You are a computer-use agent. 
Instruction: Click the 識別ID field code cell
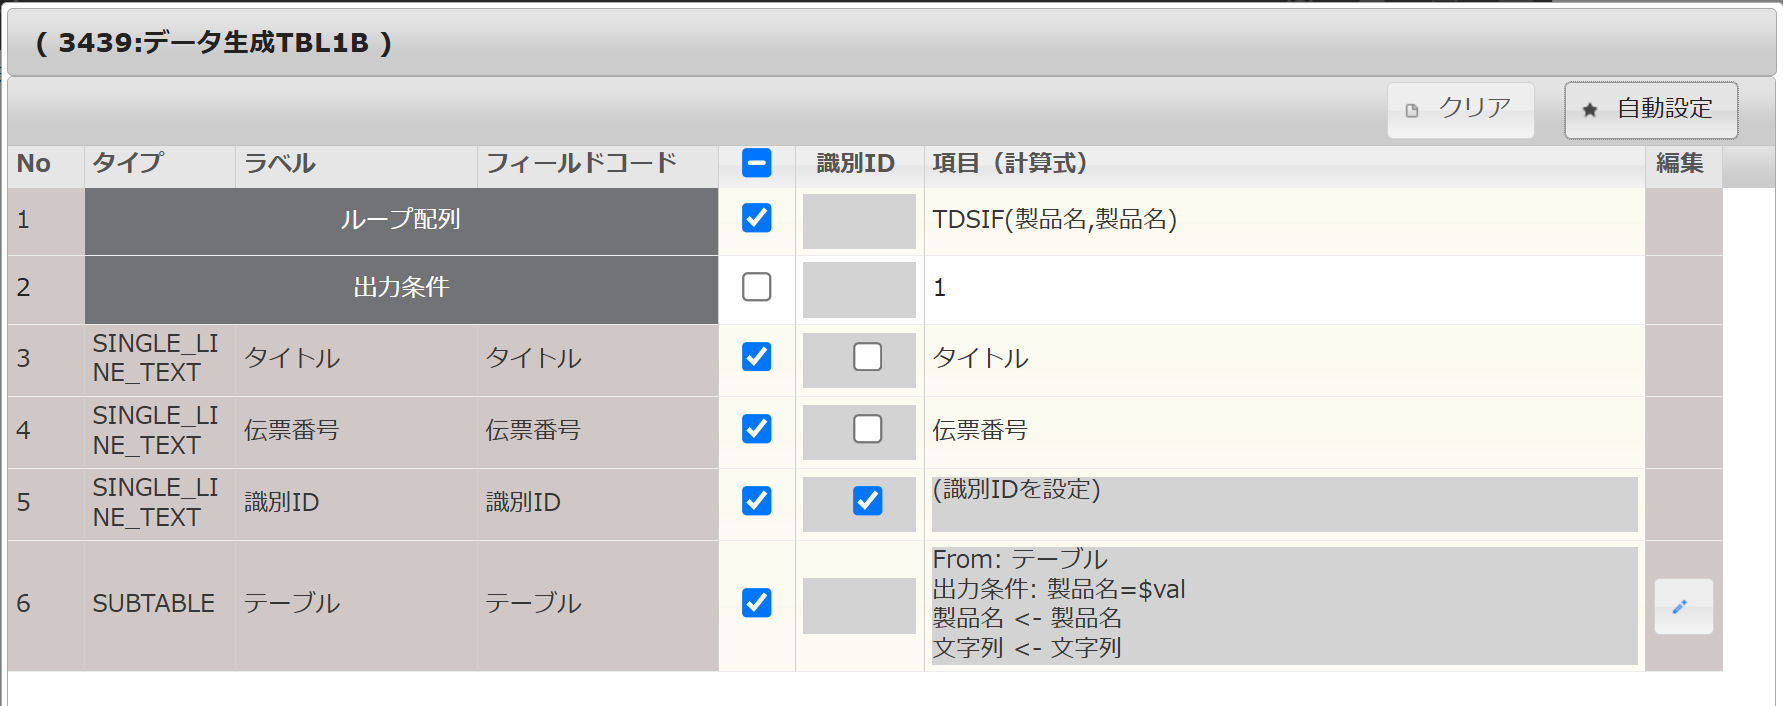click(598, 503)
